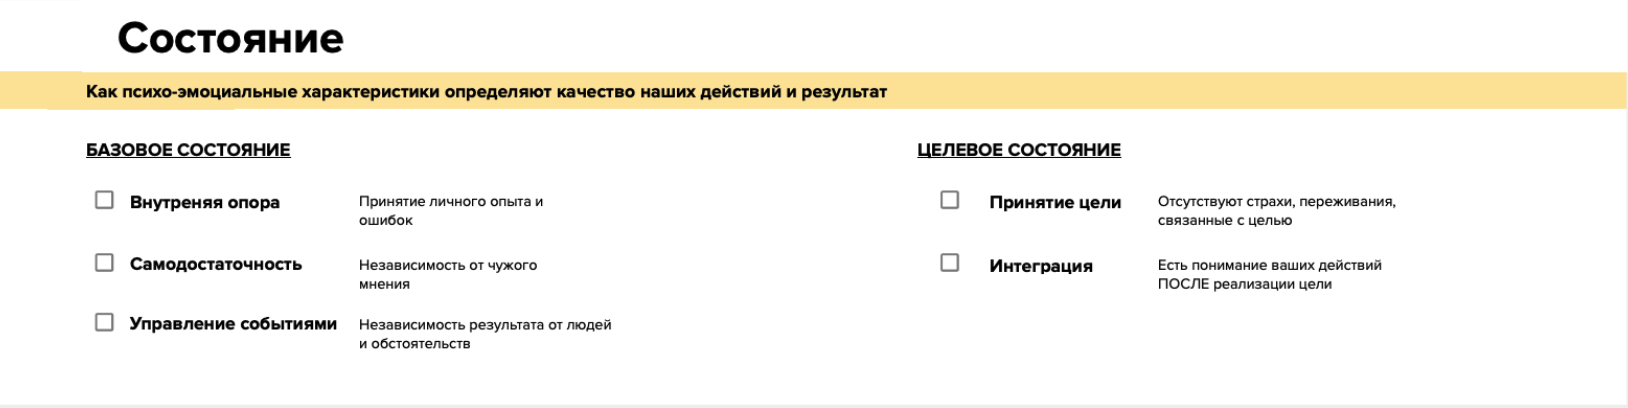The image size is (1628, 408).
Task: Click the ЦЕЛЕВОЕ СОСТОЯНИЕ underlined heading
Action: click(1018, 150)
